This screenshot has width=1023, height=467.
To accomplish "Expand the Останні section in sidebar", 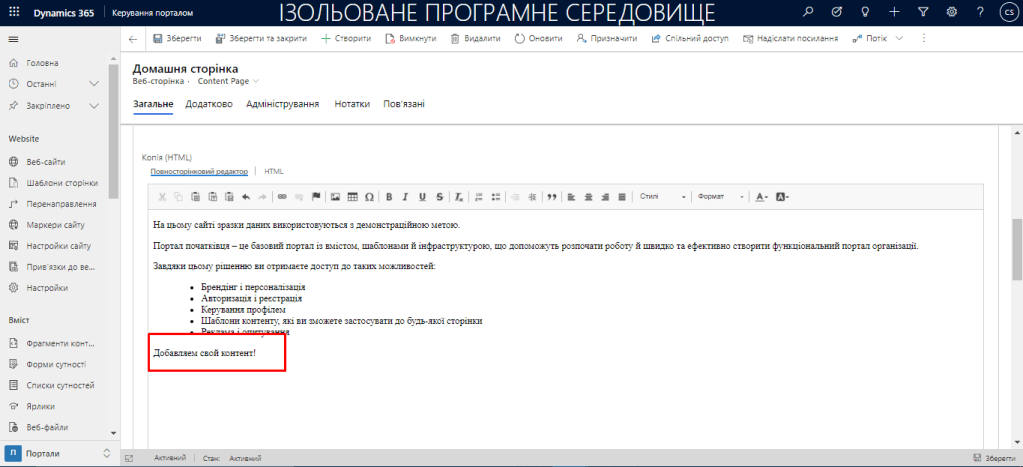I will [x=94, y=84].
